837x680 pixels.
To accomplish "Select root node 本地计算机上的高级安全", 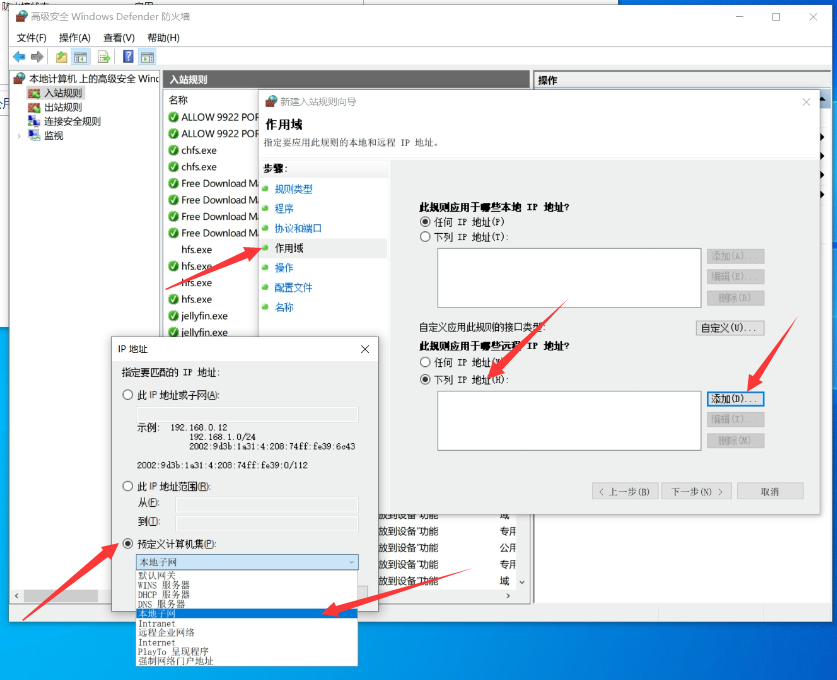I will coord(93,78).
